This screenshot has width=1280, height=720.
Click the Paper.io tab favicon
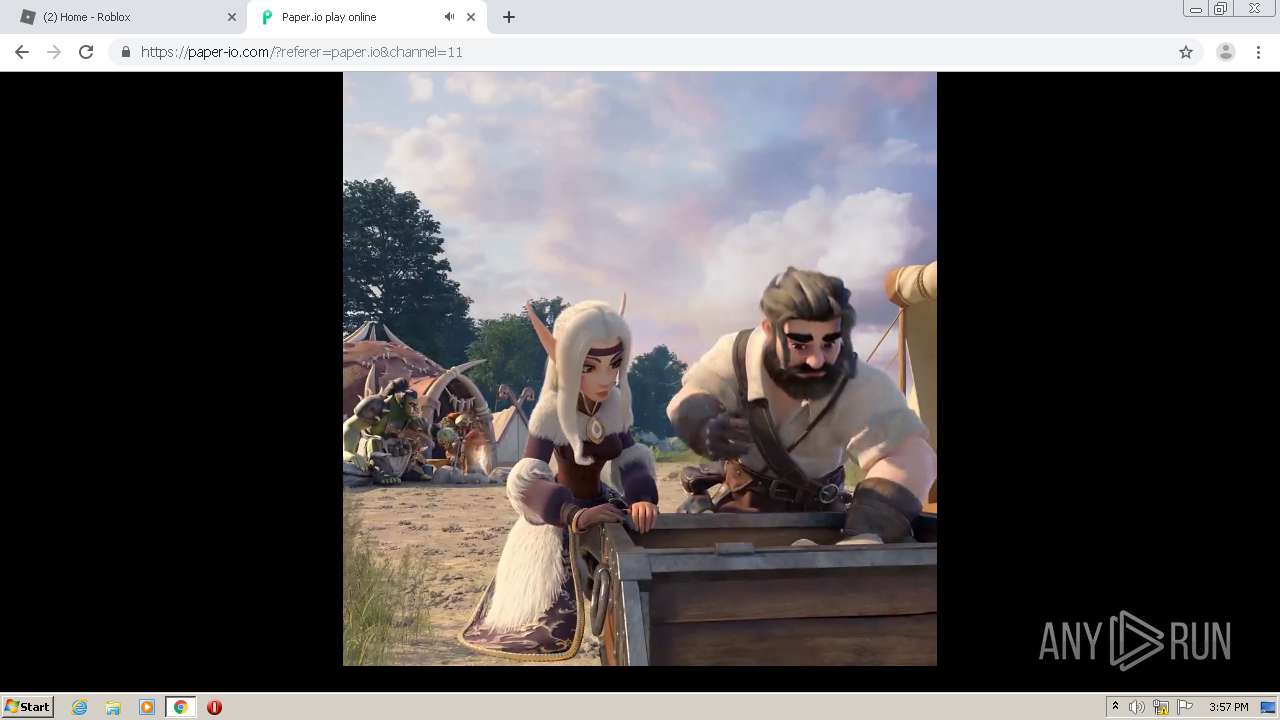[x=267, y=17]
